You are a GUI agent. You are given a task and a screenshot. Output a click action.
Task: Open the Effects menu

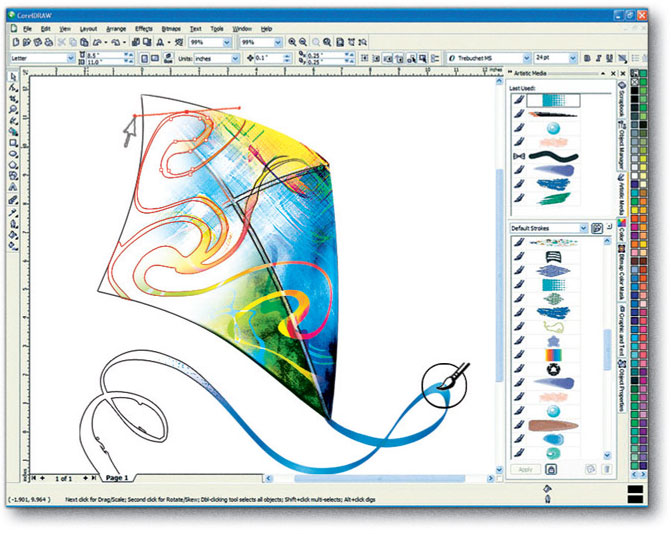pyautogui.click(x=144, y=29)
